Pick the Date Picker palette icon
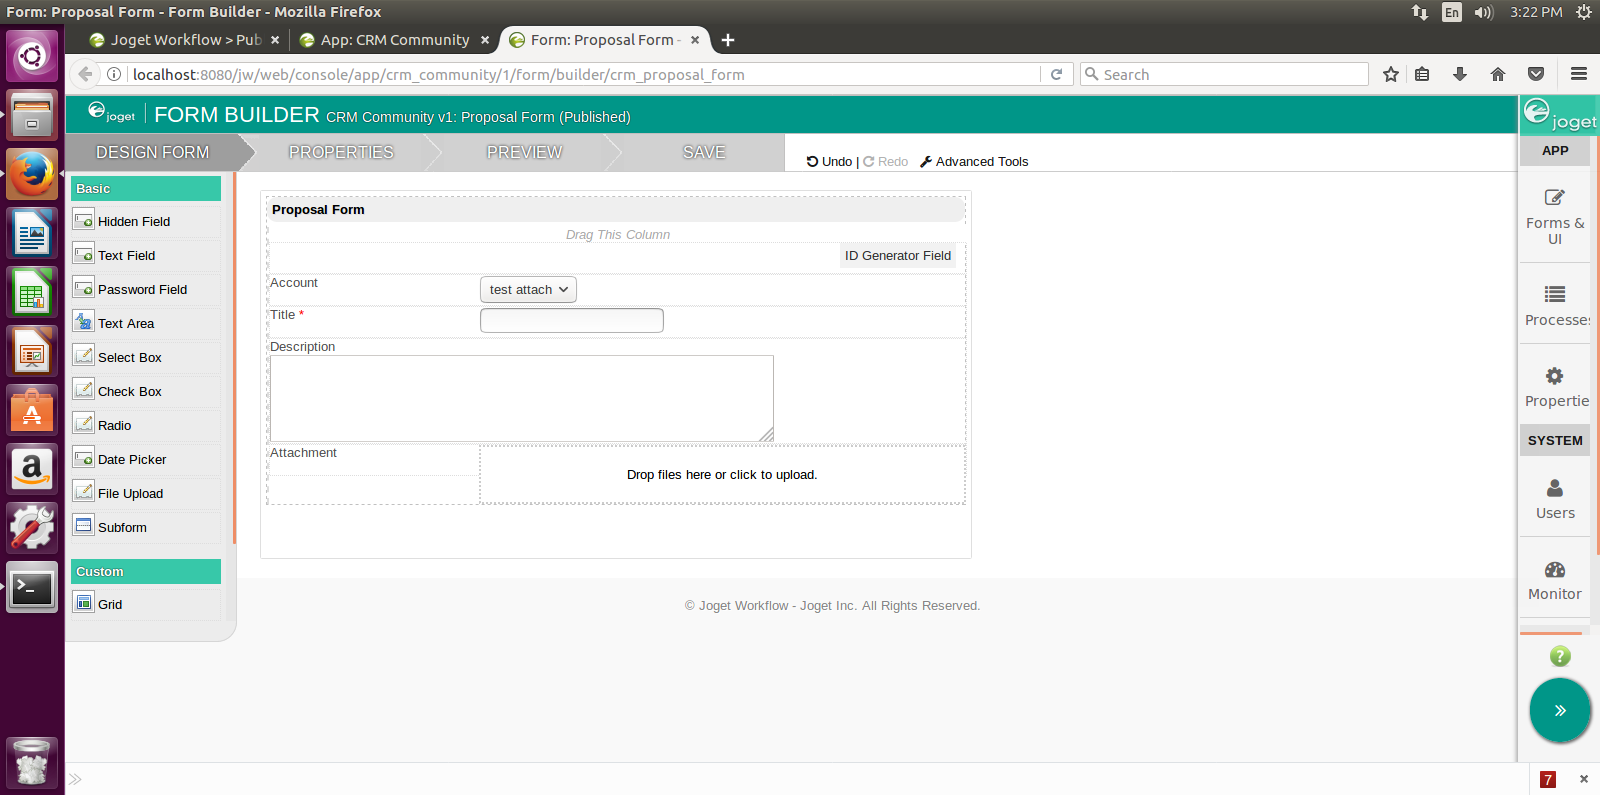This screenshot has width=1600, height=795. pyautogui.click(x=84, y=459)
